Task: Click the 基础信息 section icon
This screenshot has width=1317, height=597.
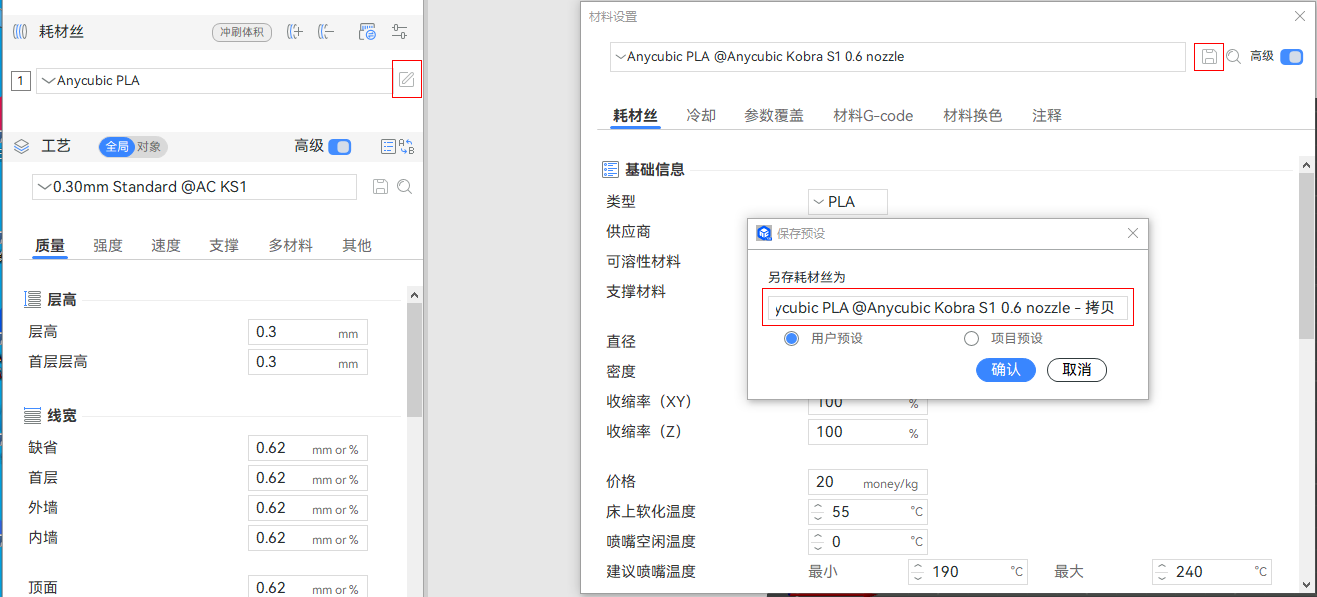Action: click(x=610, y=169)
